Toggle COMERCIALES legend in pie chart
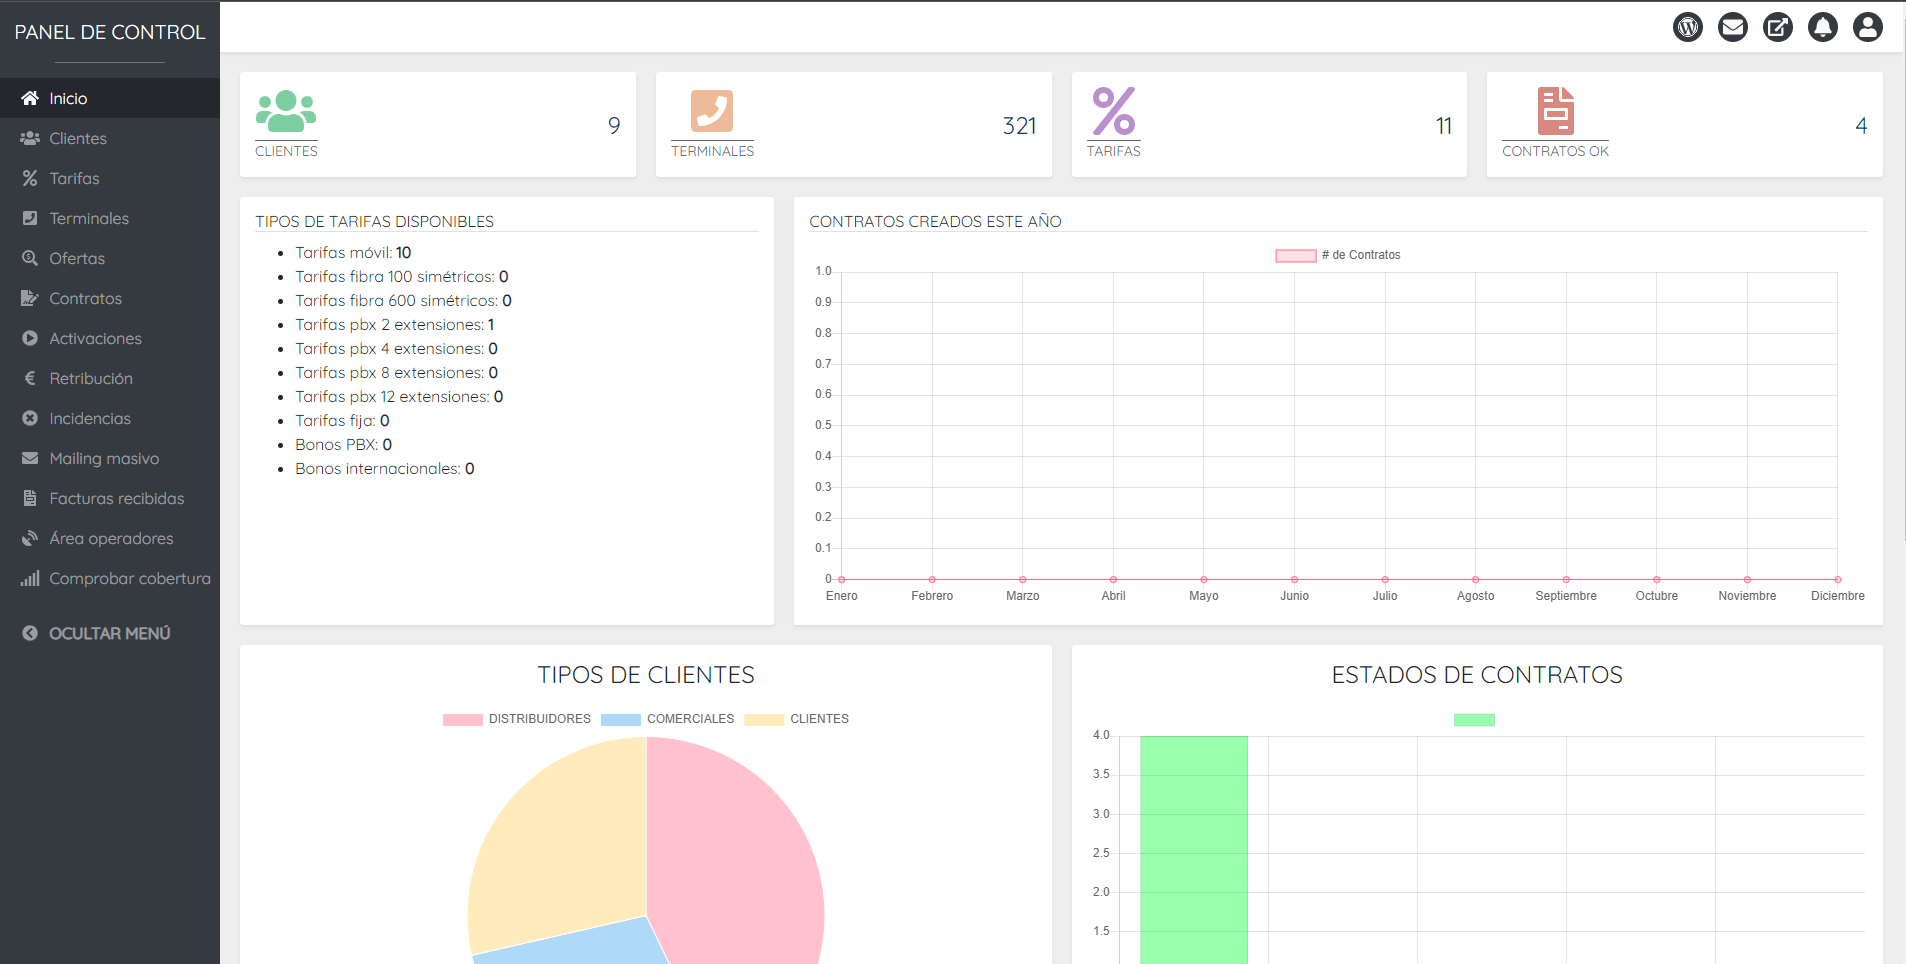1906x964 pixels. [667, 719]
